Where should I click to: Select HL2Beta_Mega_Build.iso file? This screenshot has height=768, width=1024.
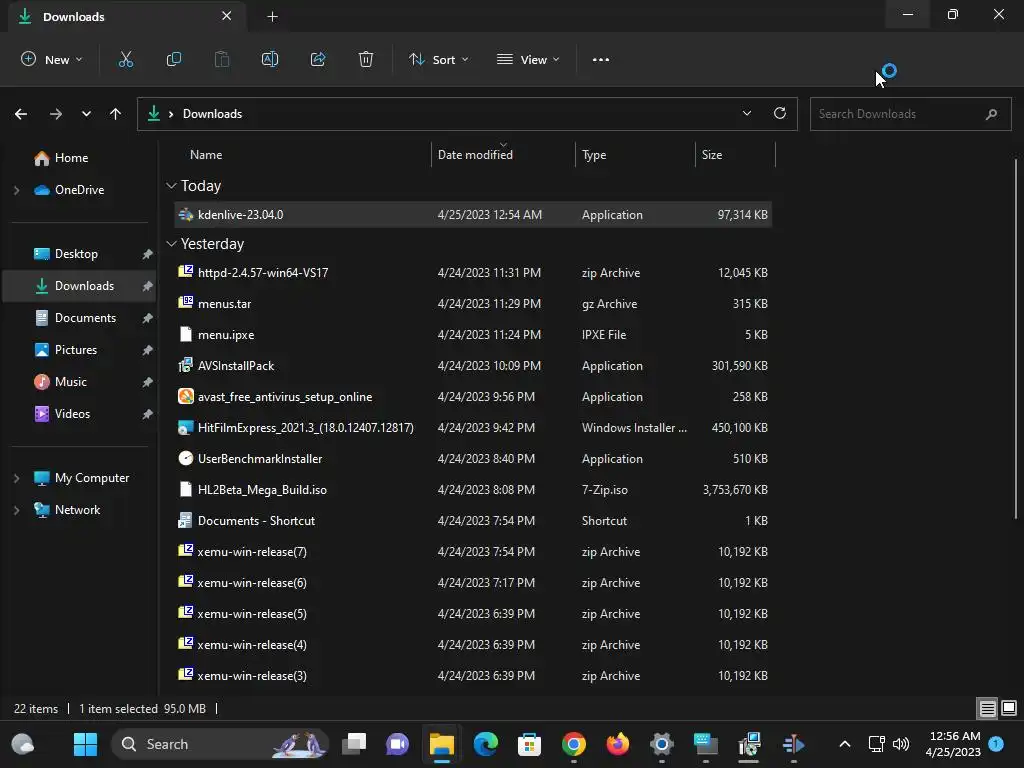473,490
